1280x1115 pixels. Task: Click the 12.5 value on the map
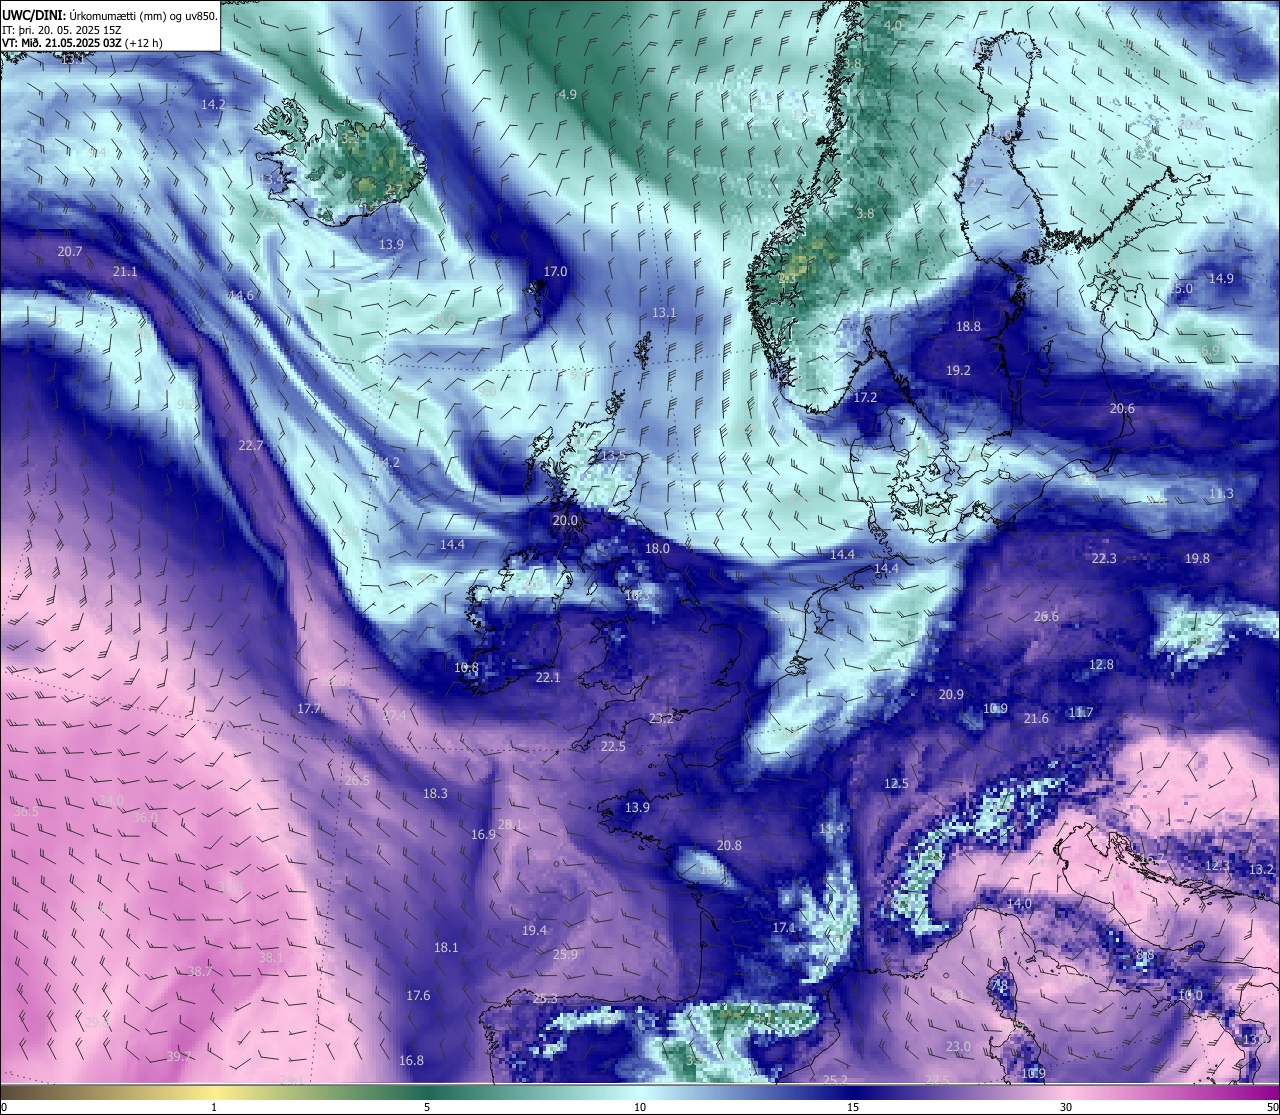click(896, 784)
